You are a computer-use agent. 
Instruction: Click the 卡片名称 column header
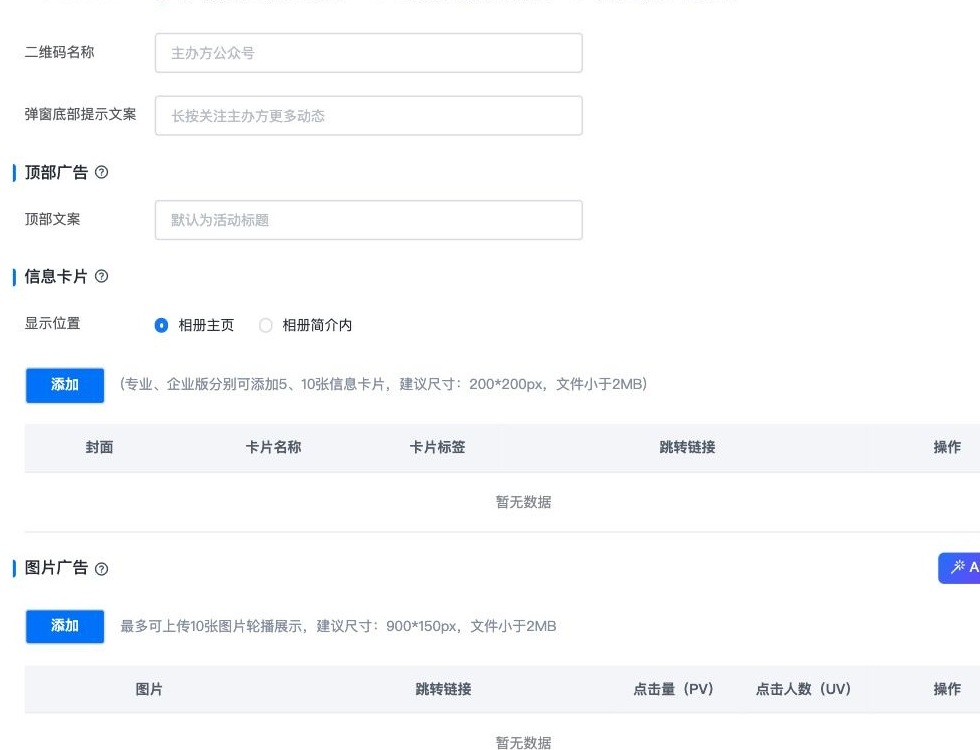(273, 448)
